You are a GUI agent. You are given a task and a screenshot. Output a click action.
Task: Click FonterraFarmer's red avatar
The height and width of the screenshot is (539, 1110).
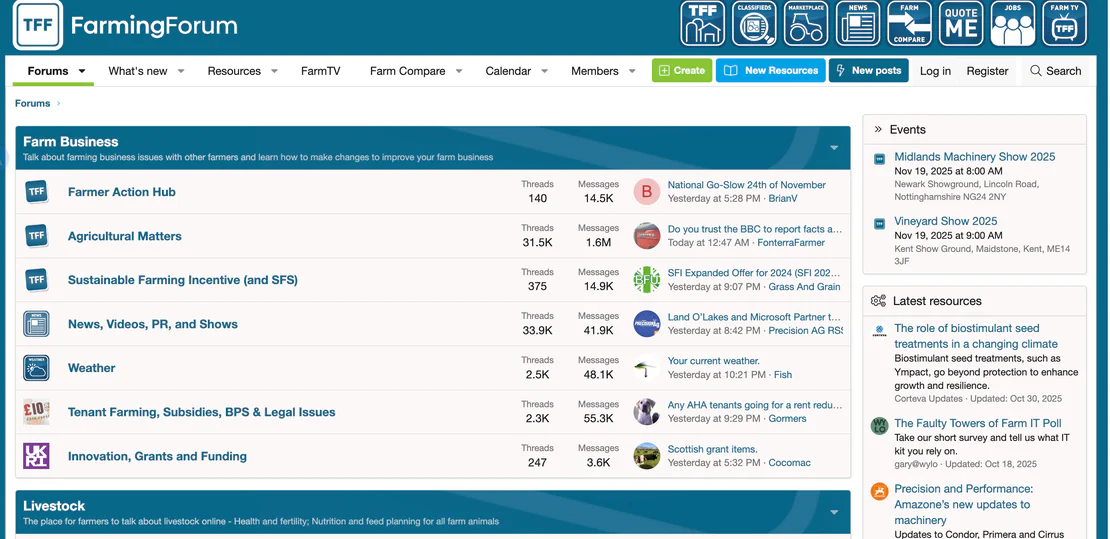tap(646, 235)
